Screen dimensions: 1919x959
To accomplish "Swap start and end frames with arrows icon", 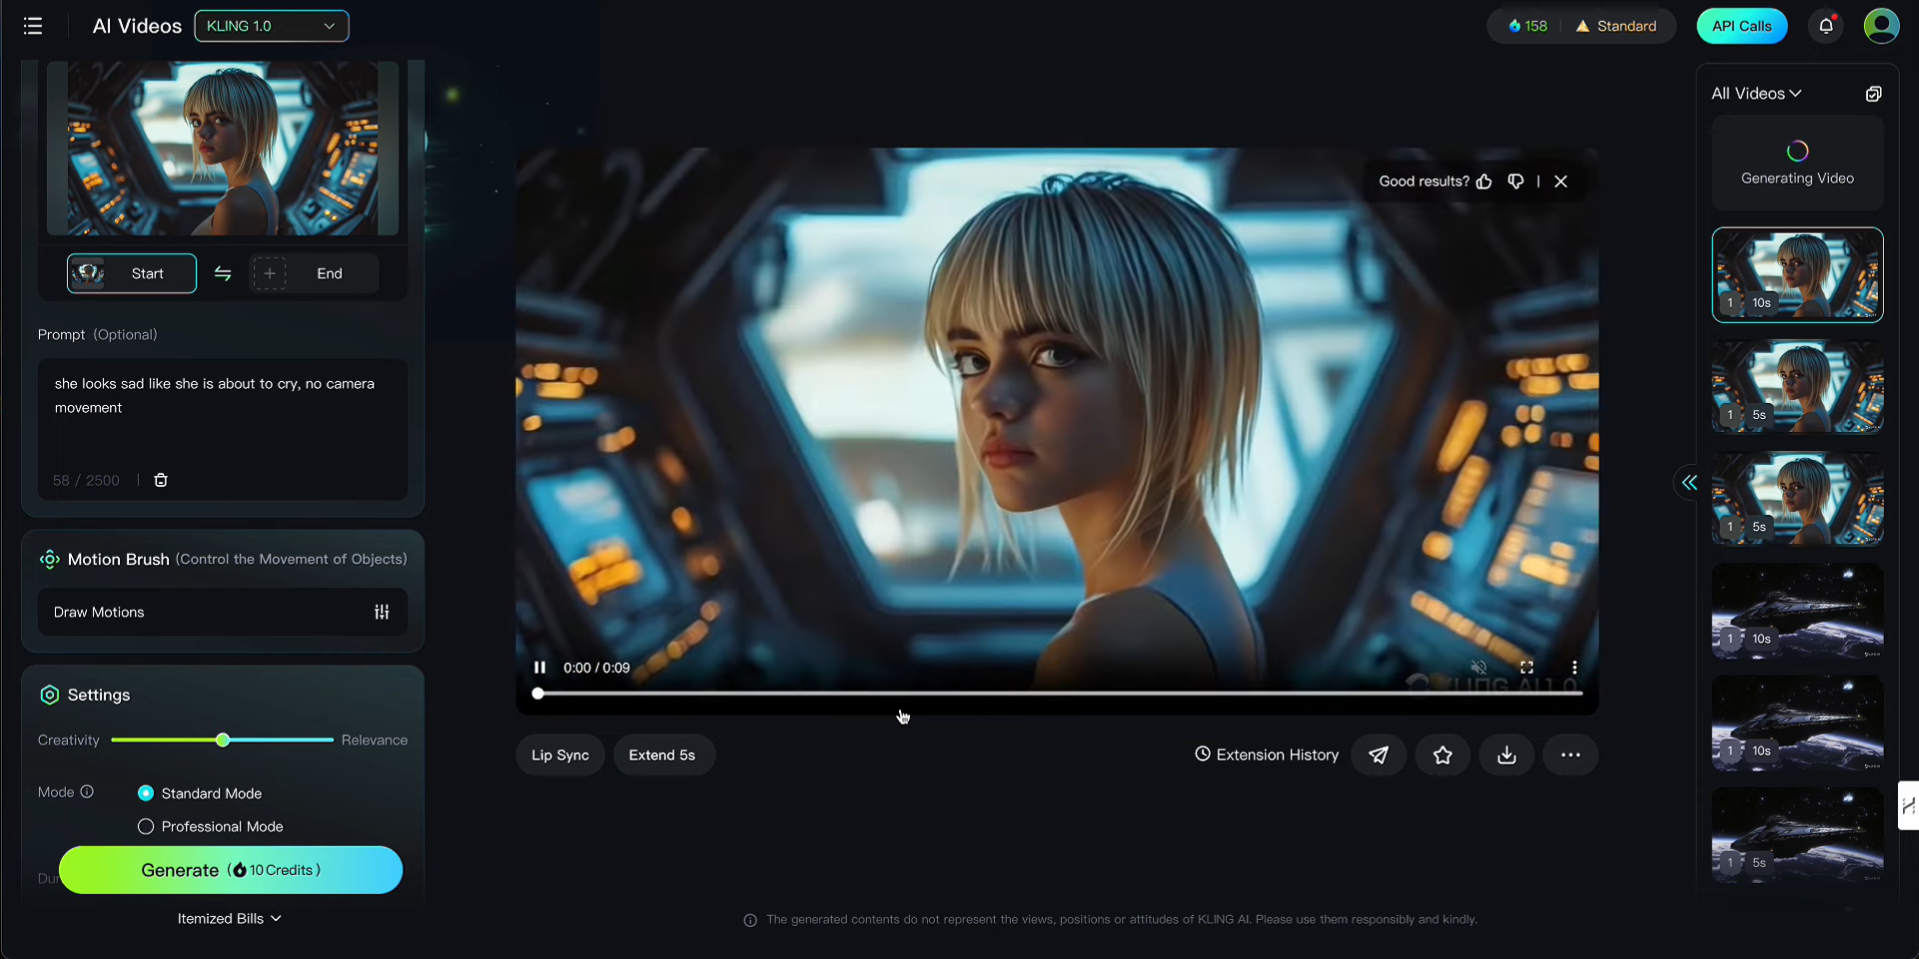I will pyautogui.click(x=222, y=273).
